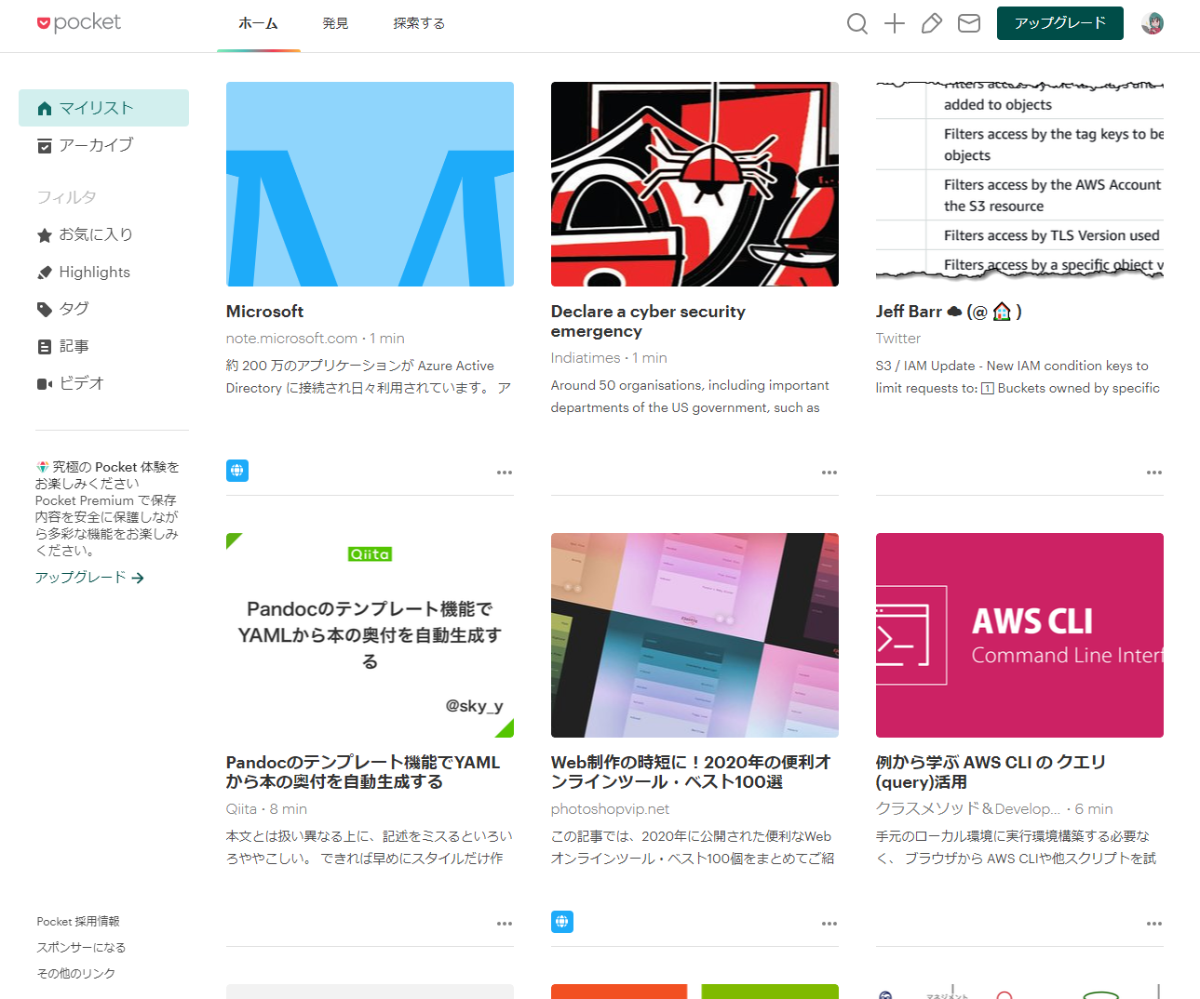This screenshot has height=999, width=1200.
Task: Select マイリスト in the sidebar
Action: point(103,108)
